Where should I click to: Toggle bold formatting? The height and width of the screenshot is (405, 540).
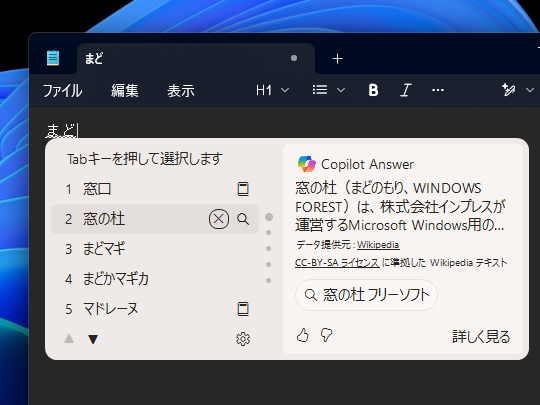373,90
